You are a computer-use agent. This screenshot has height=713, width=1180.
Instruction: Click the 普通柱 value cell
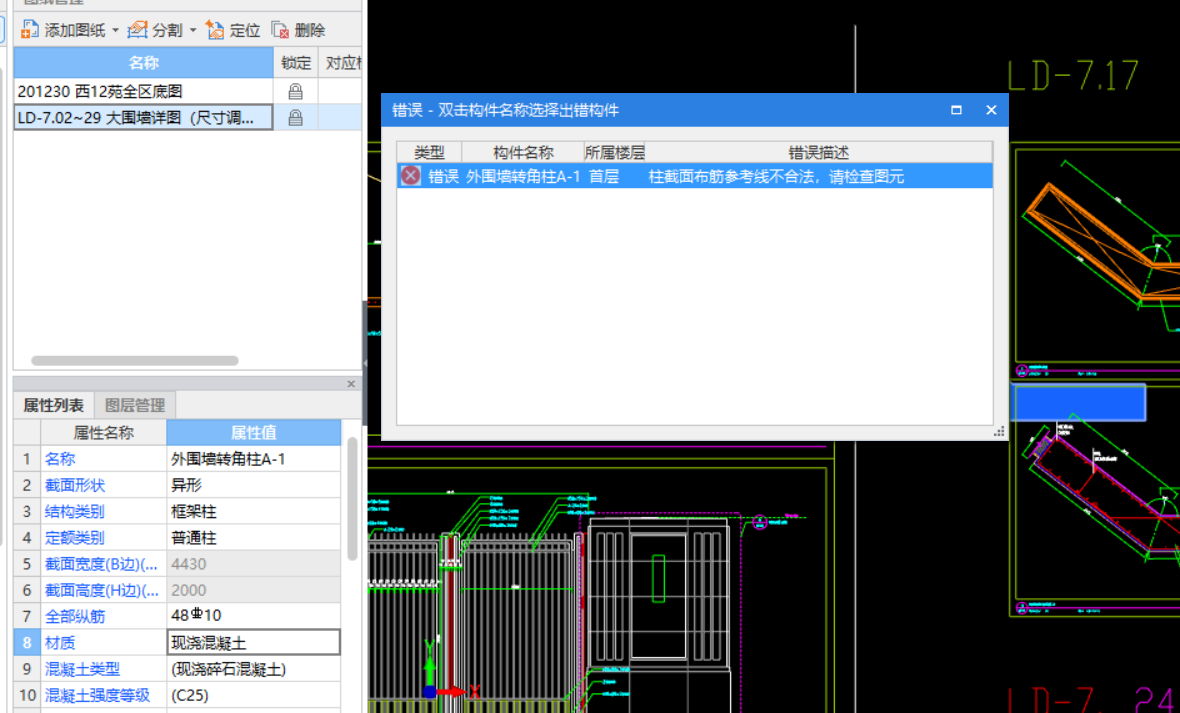click(x=254, y=538)
